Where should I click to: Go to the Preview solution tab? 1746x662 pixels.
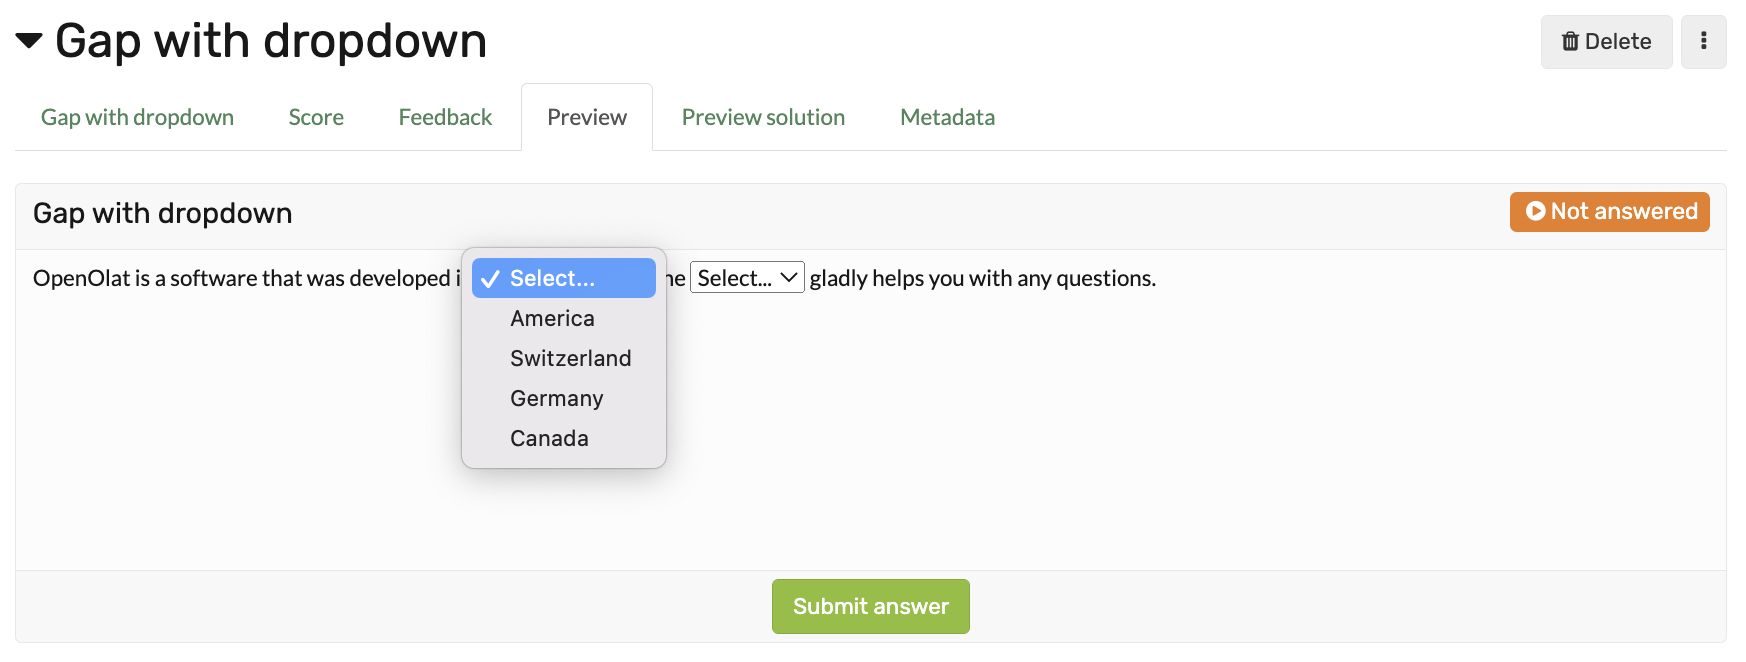click(763, 117)
